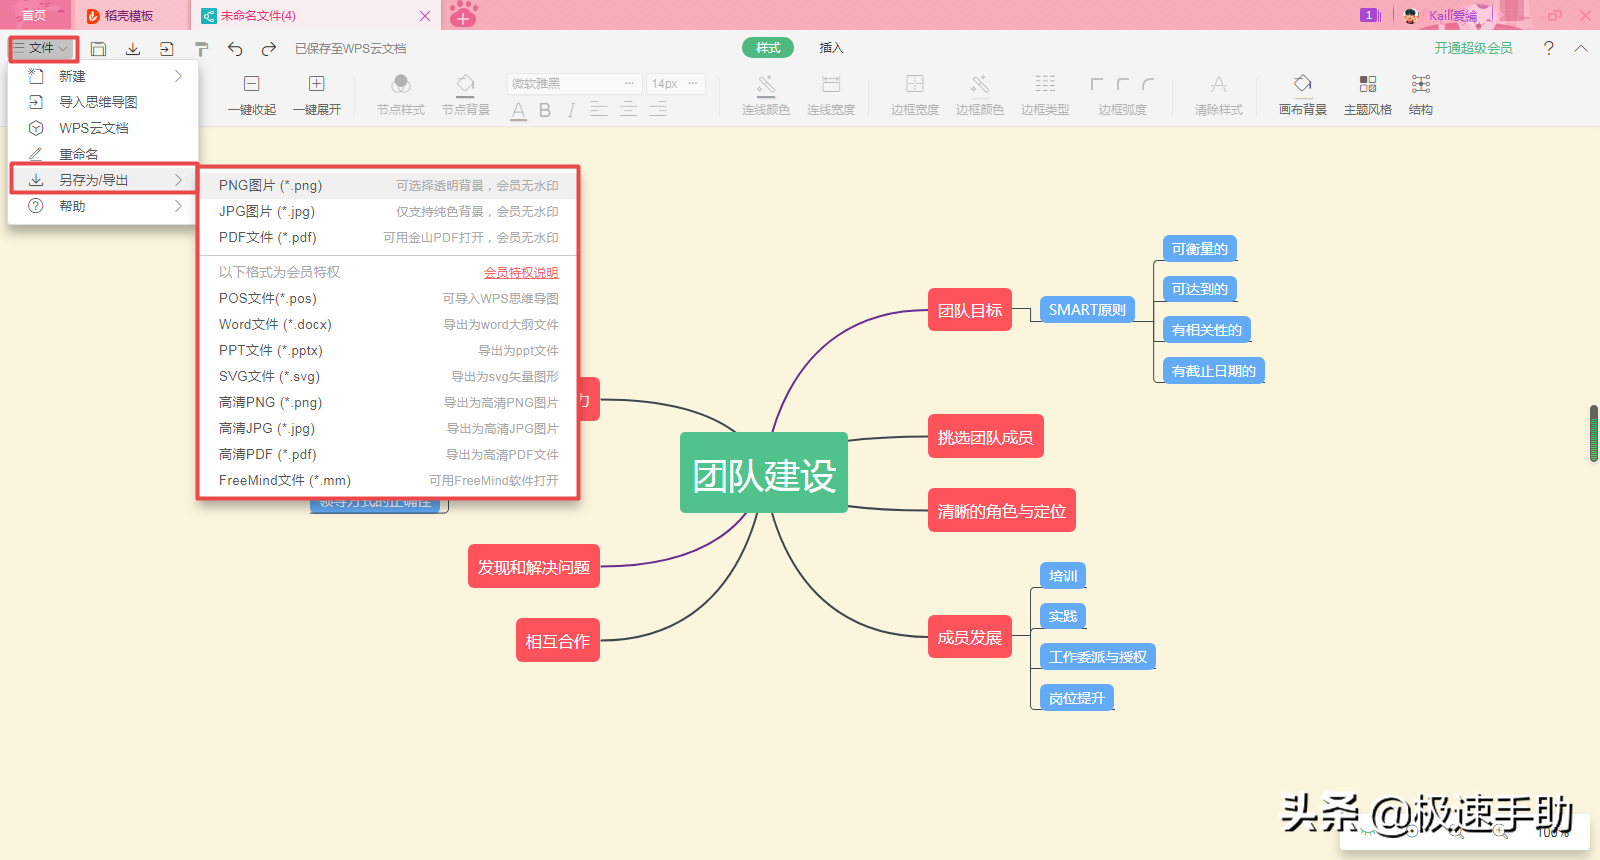Select the 相互合作 node
1600x860 pixels.
click(x=558, y=641)
